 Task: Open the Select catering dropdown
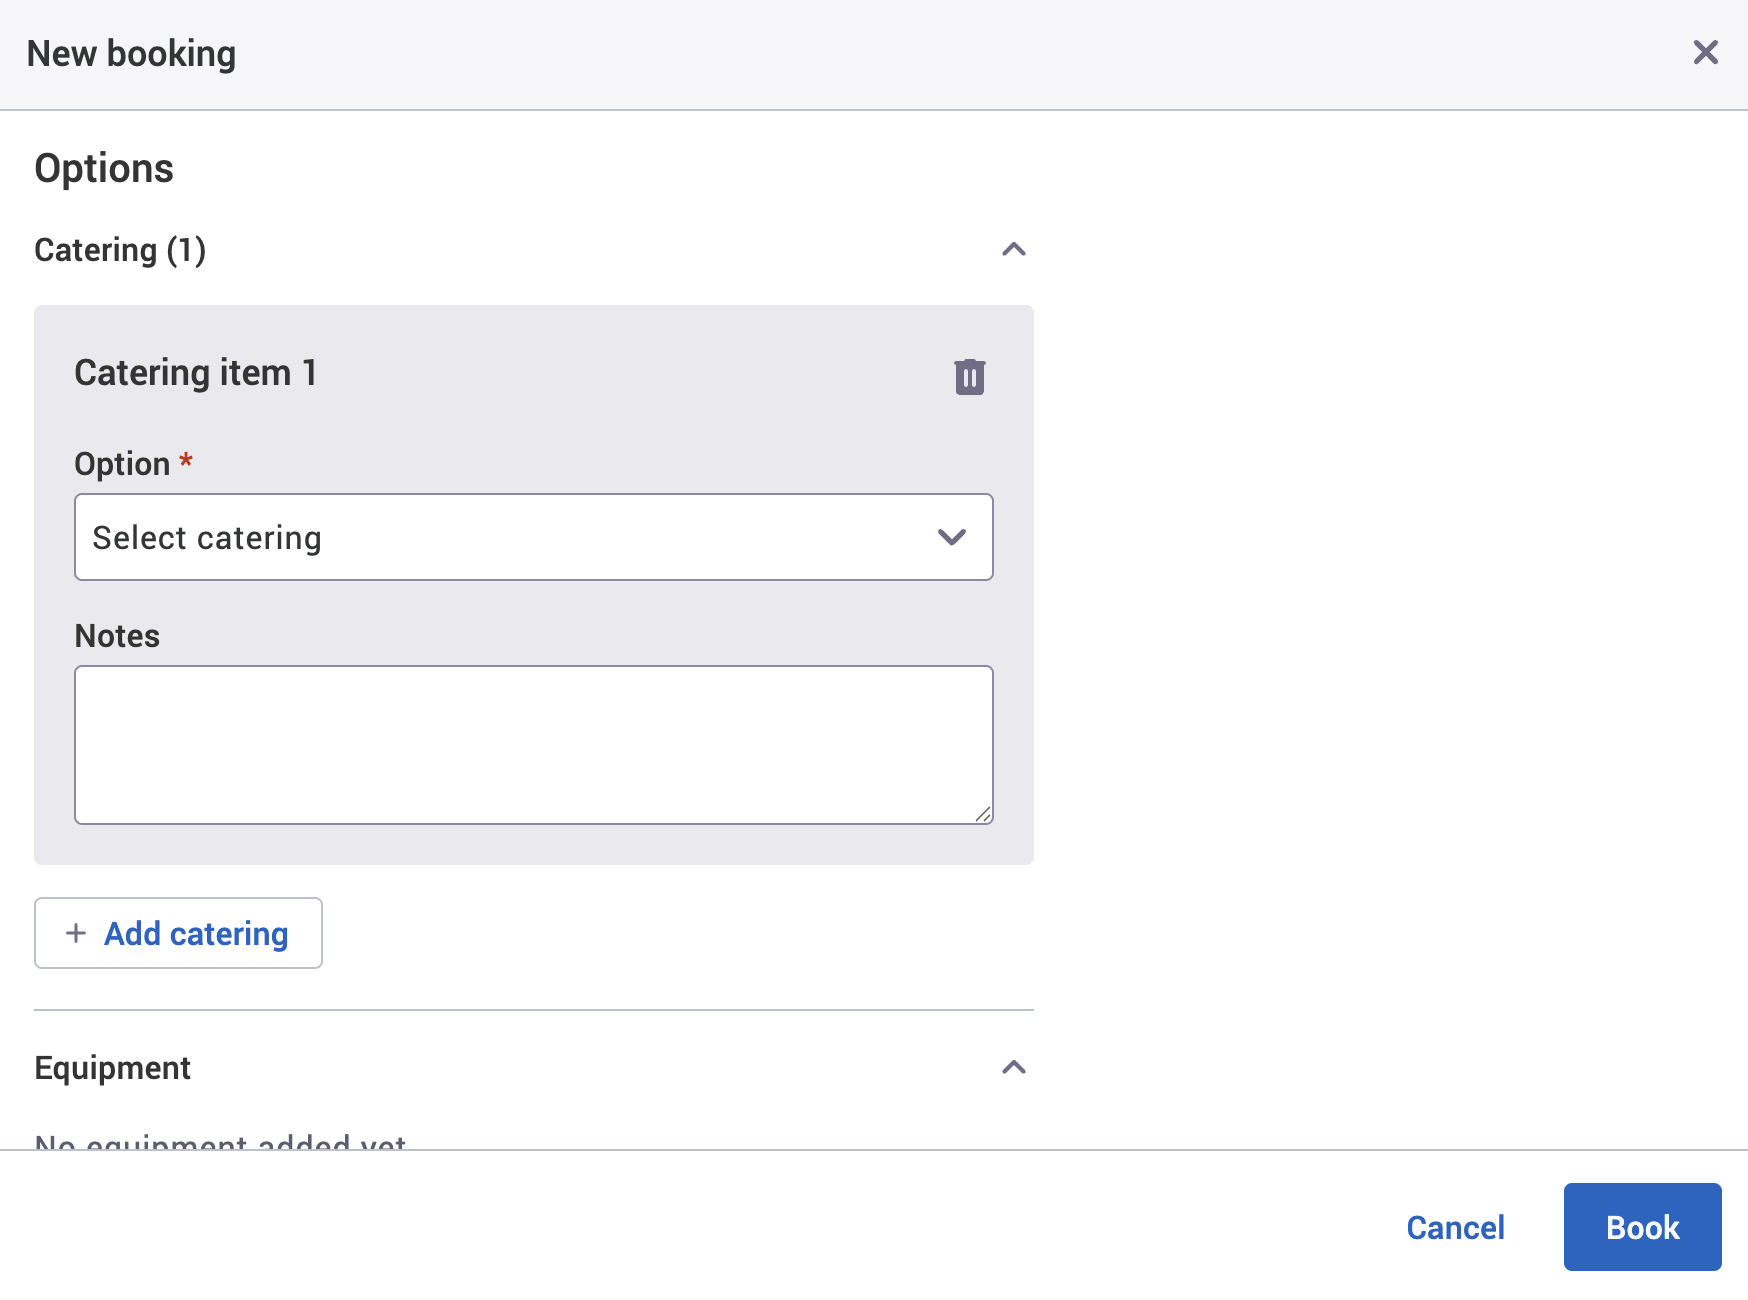point(533,537)
